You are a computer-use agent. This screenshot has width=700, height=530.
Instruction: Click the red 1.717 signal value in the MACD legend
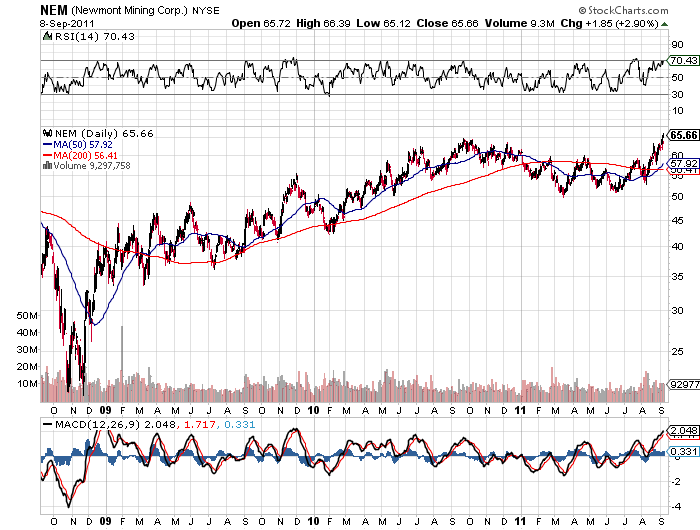coord(200,424)
